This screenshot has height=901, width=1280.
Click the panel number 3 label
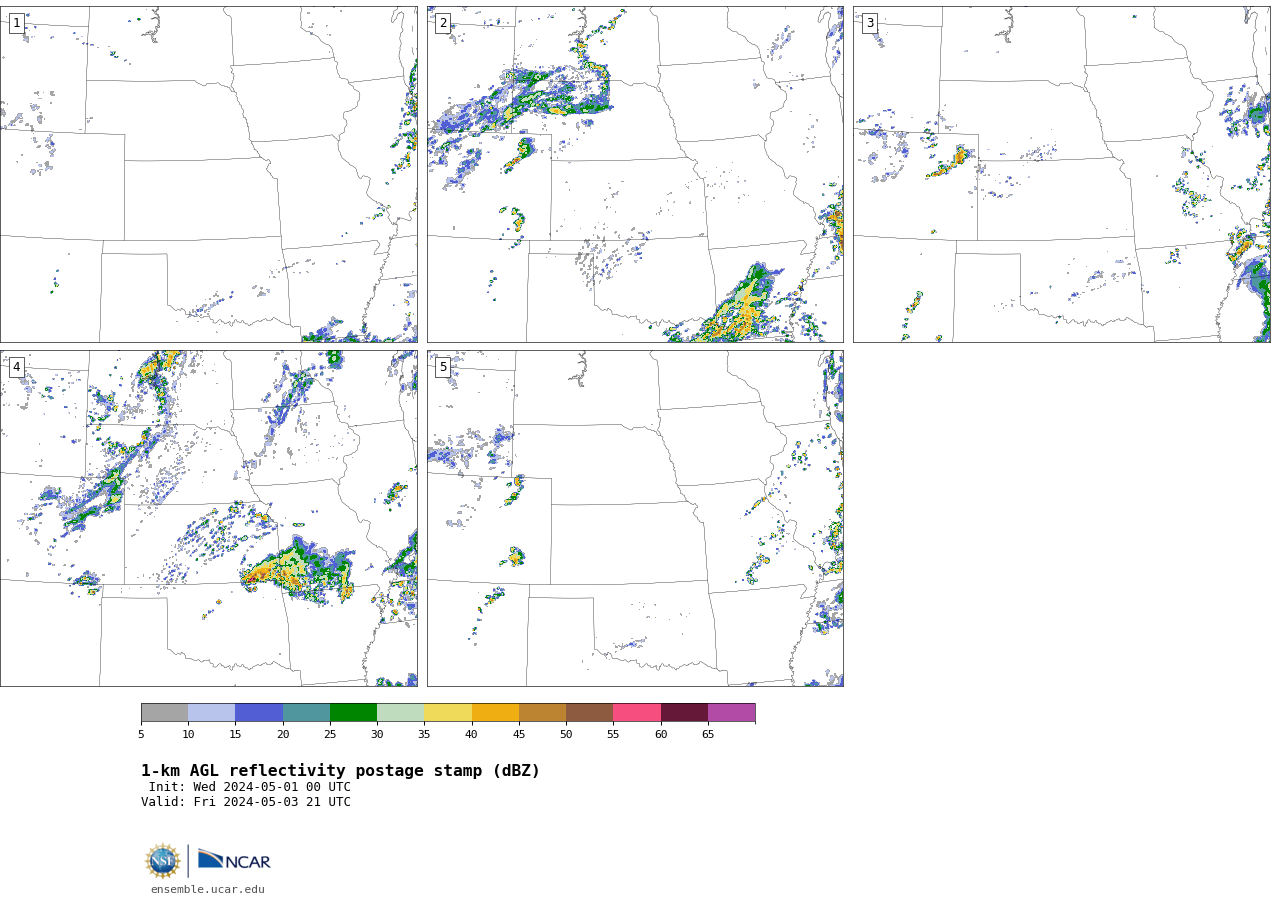pyautogui.click(x=870, y=23)
